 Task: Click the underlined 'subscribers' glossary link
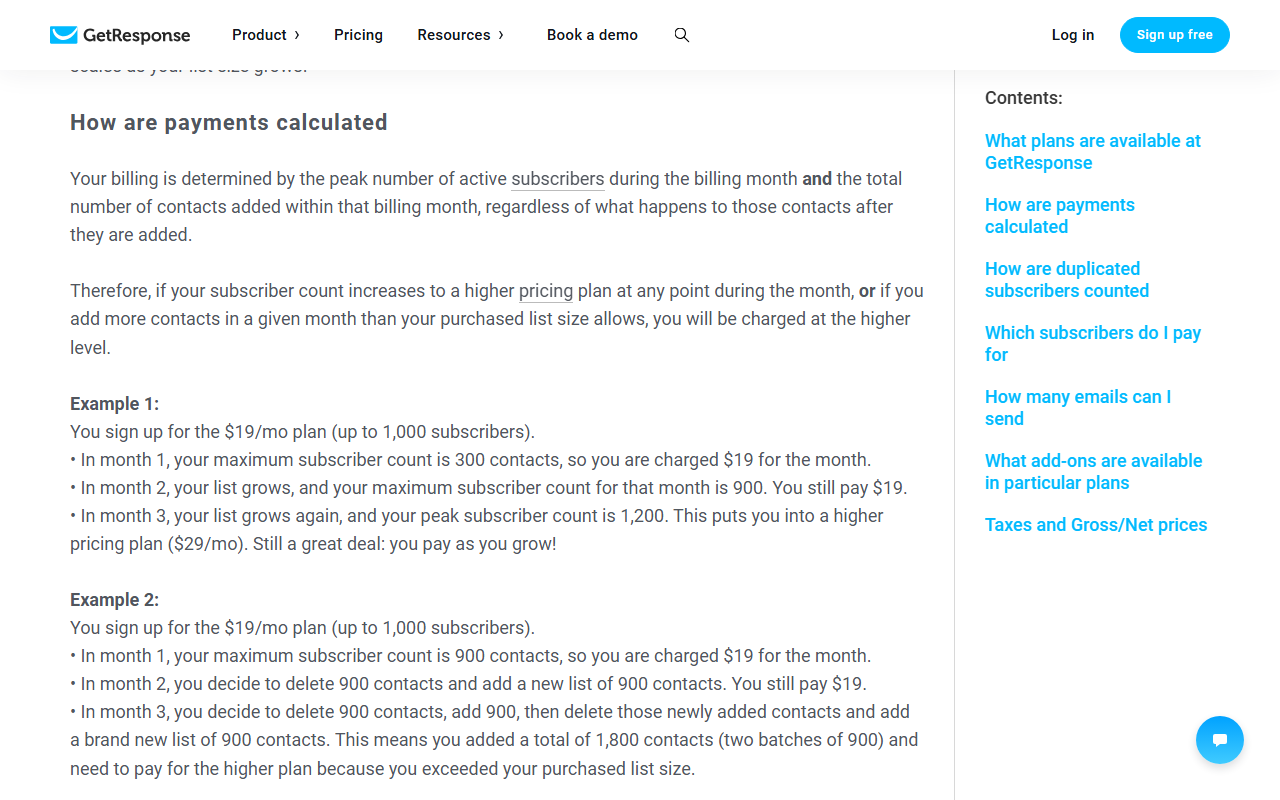point(558,179)
